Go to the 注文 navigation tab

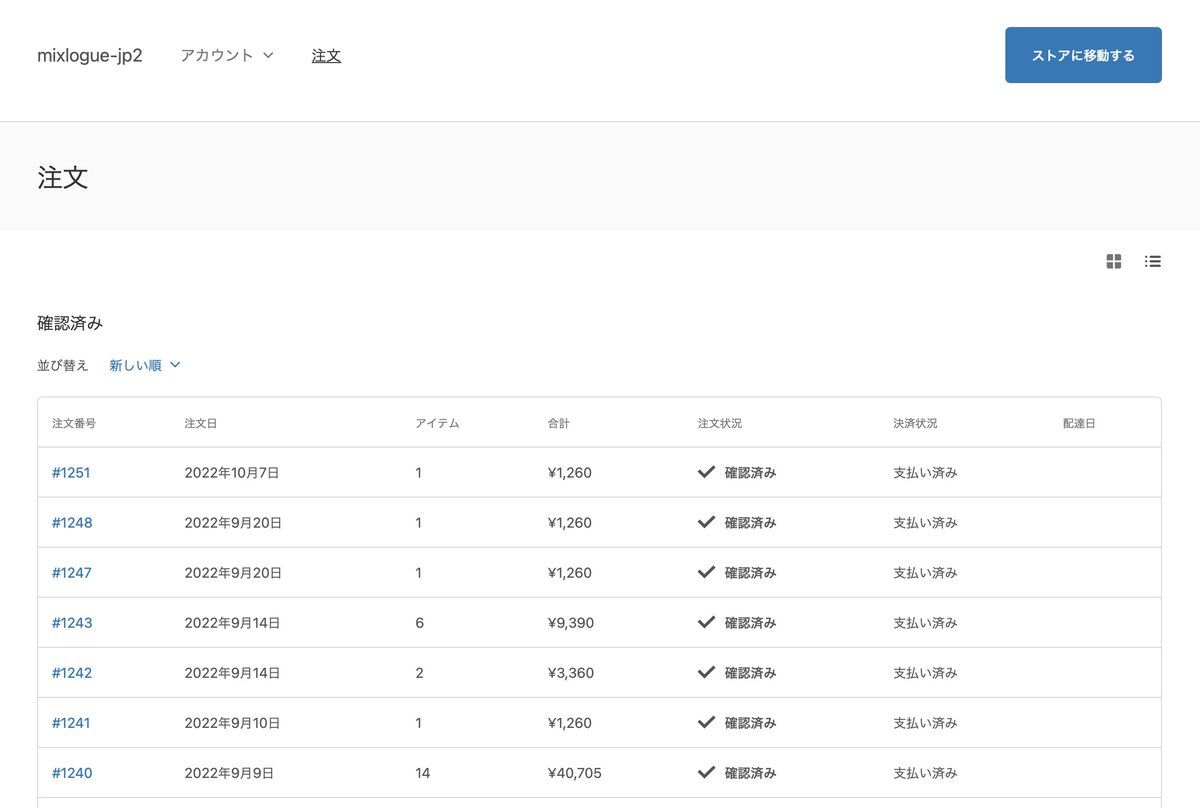[x=326, y=55]
